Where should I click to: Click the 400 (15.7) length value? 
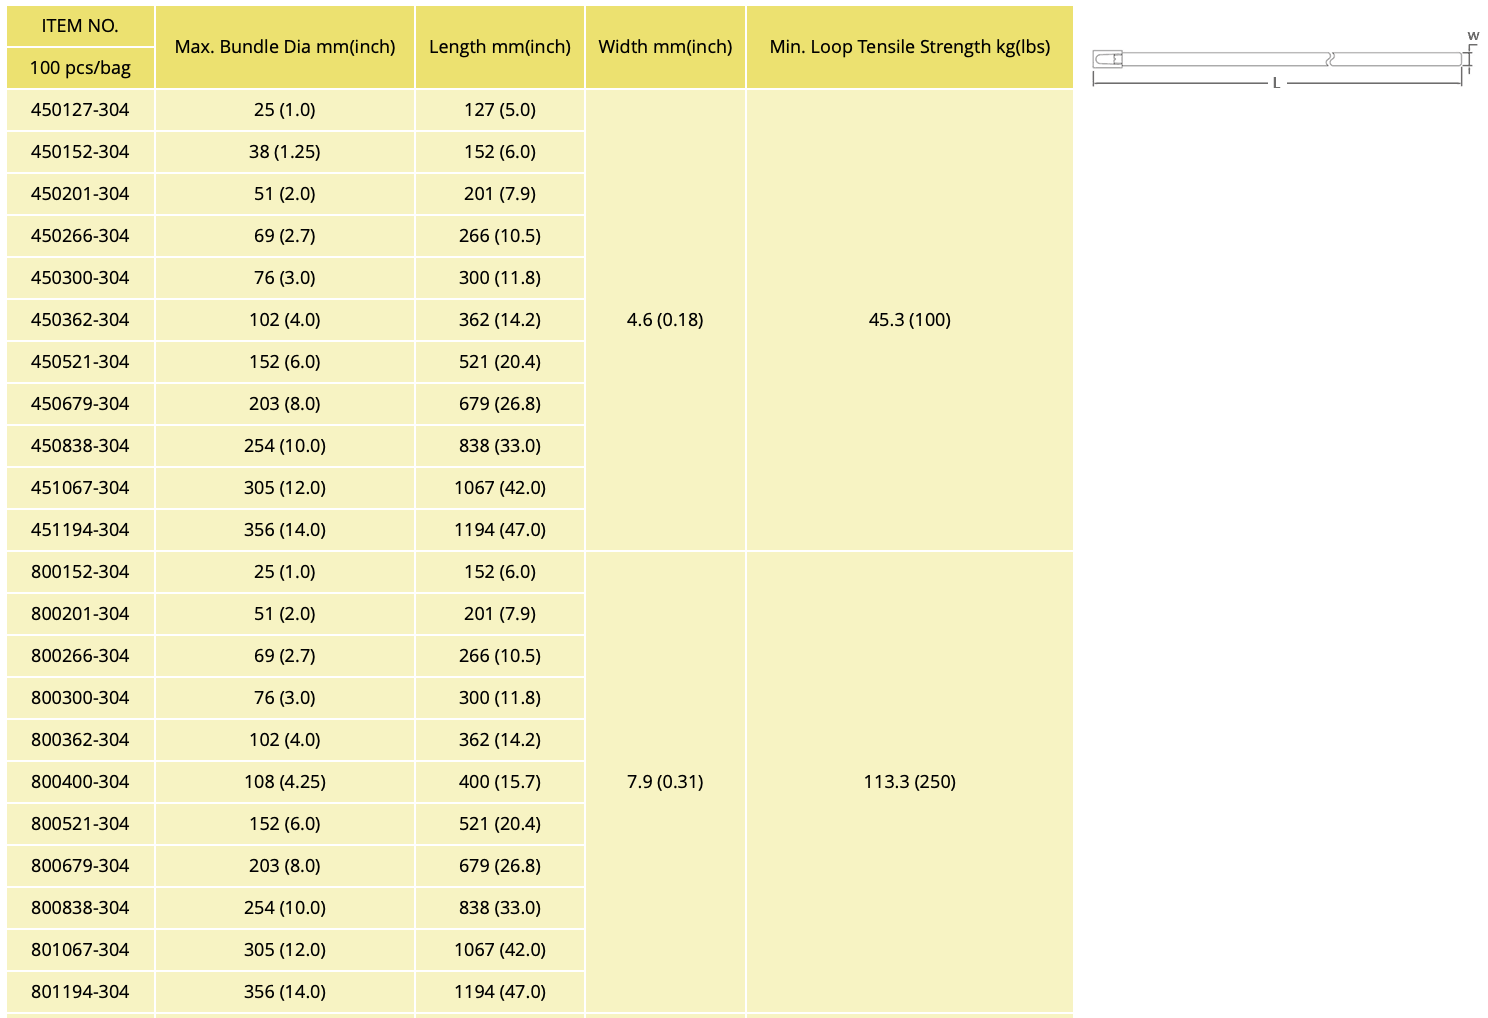500,782
